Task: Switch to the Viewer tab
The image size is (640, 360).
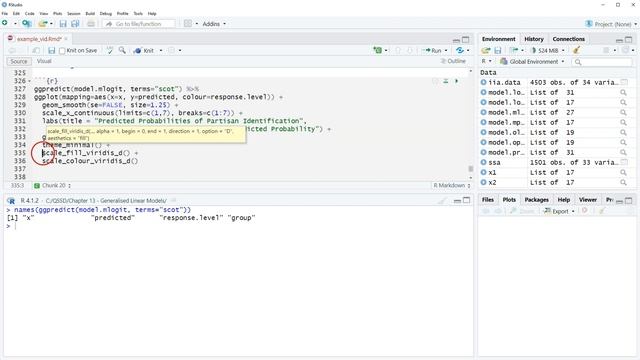Action: point(587,200)
